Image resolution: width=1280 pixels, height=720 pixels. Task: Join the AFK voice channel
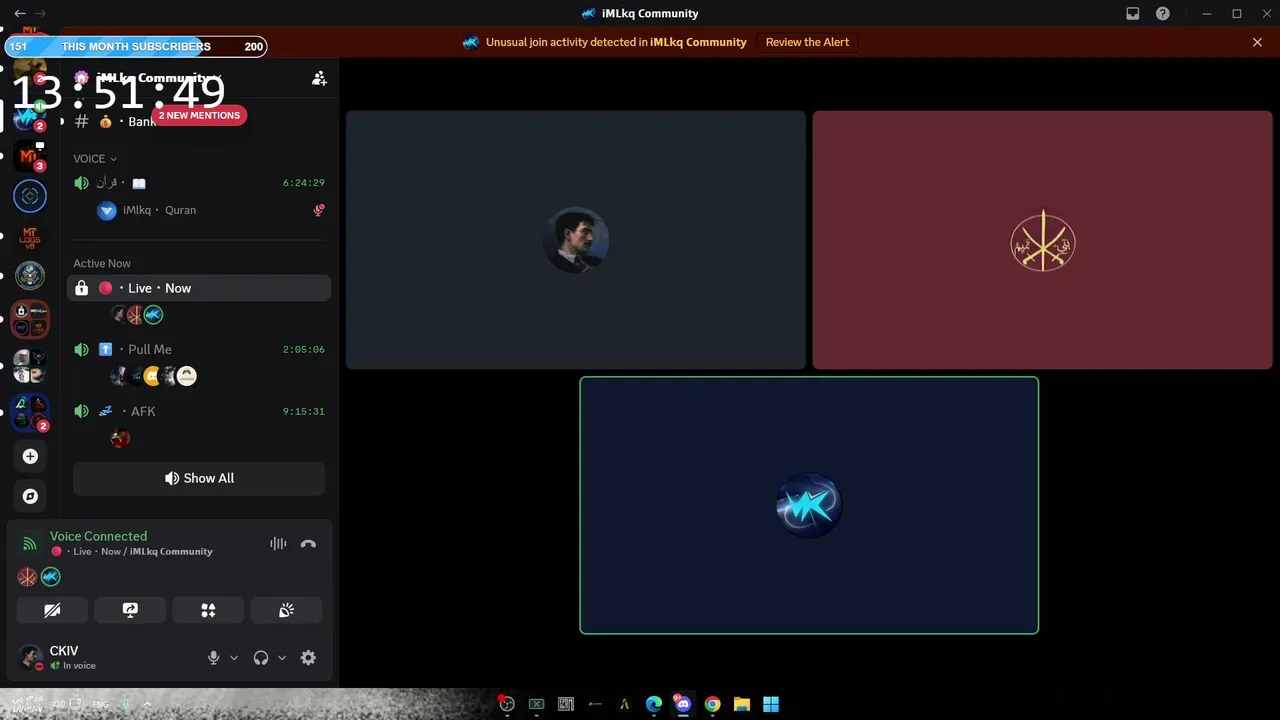point(199,411)
